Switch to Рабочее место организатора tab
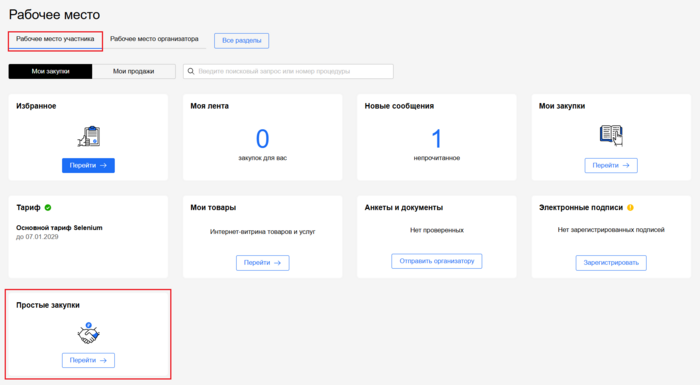This screenshot has height=385, width=700. [154, 39]
